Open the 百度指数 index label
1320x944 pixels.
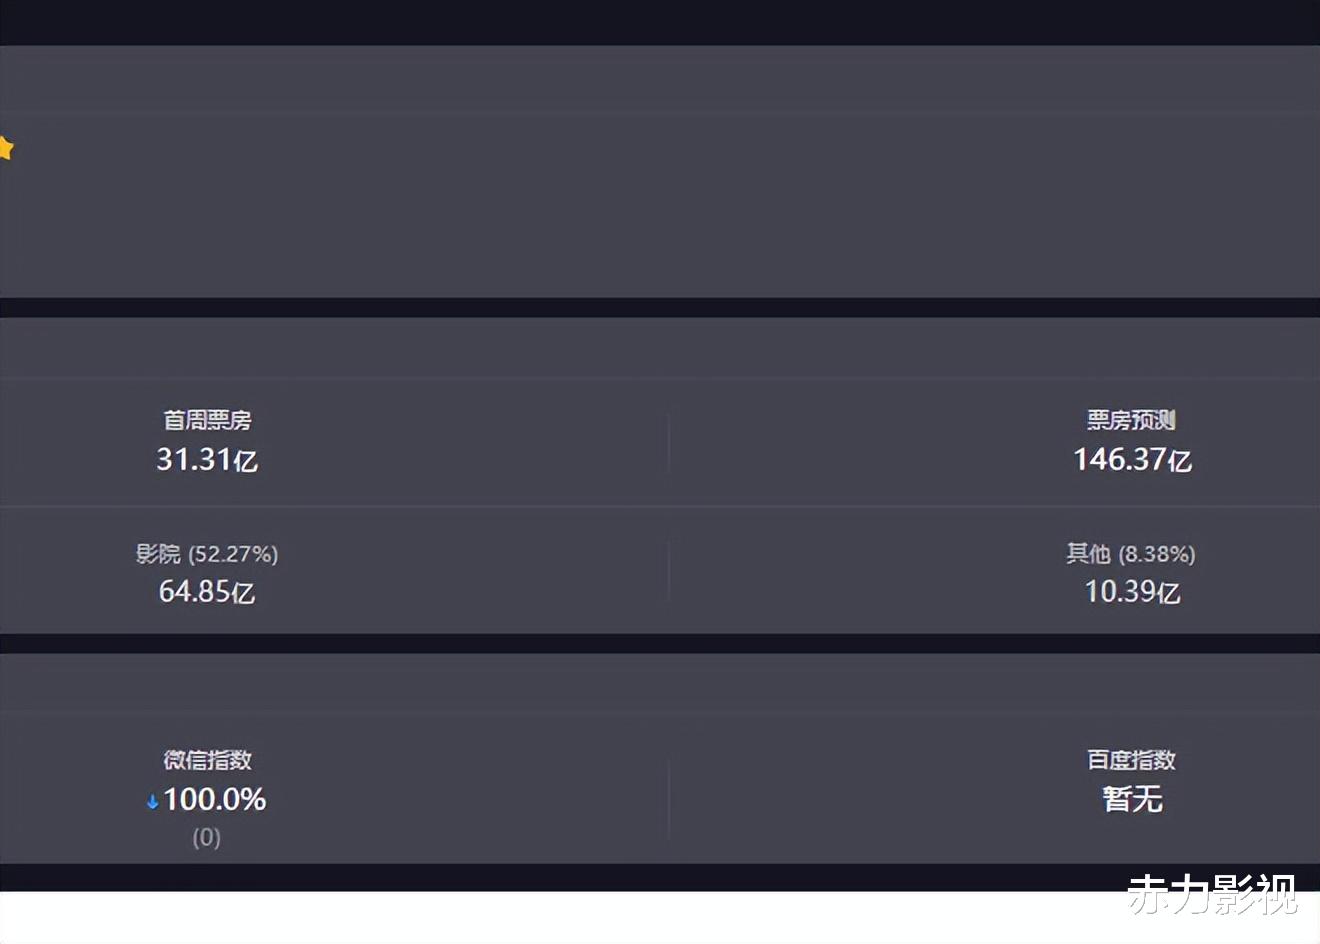click(x=1131, y=760)
